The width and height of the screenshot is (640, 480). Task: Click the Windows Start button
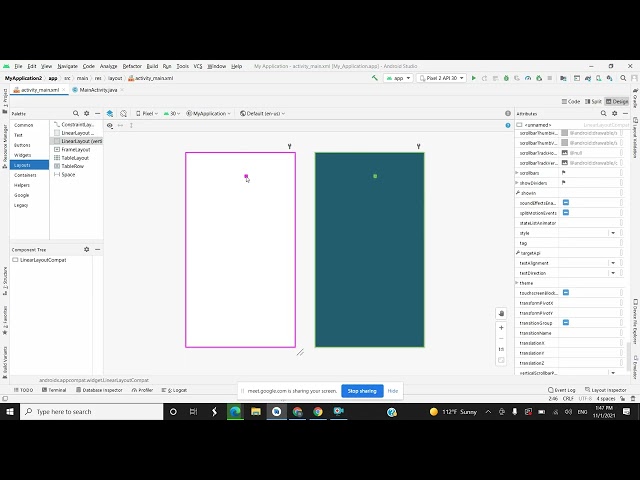[x=9, y=411]
